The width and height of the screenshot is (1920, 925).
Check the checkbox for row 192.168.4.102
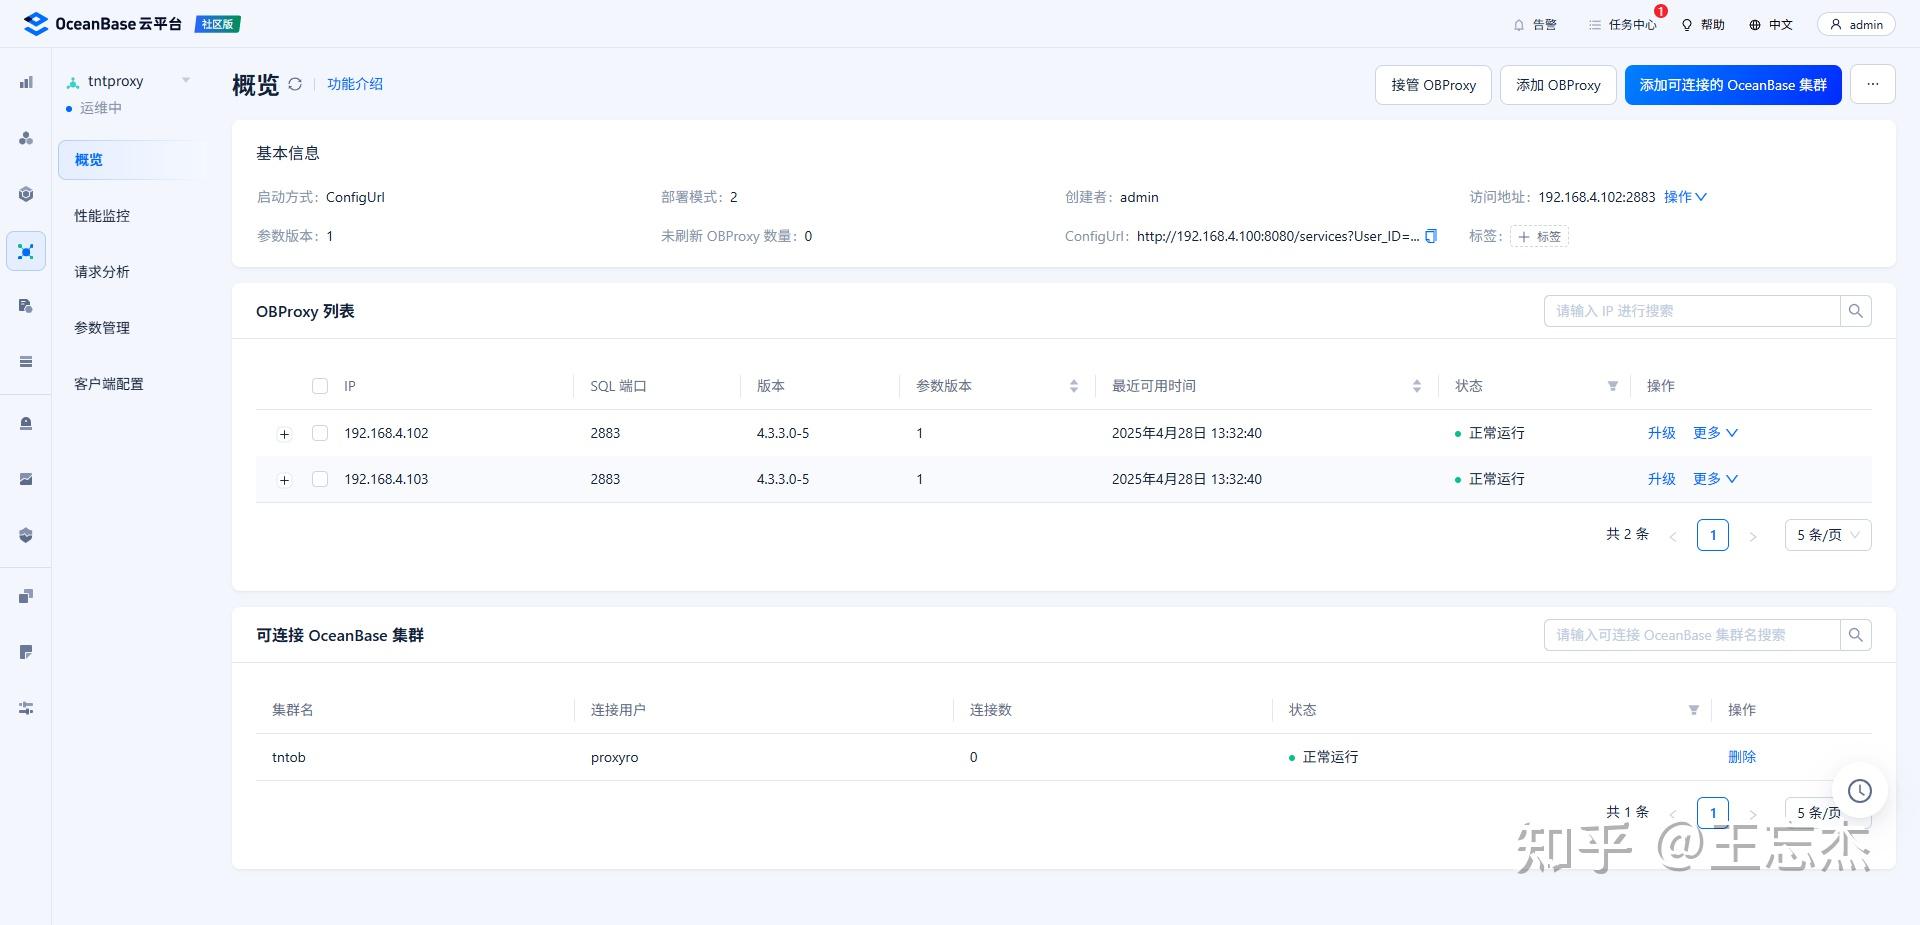point(320,433)
